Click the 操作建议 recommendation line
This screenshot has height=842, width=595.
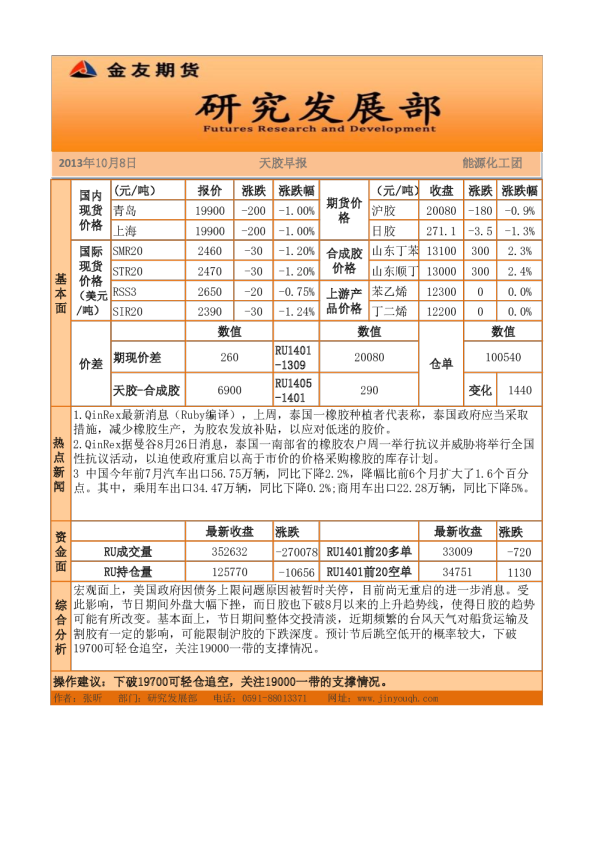220,682
